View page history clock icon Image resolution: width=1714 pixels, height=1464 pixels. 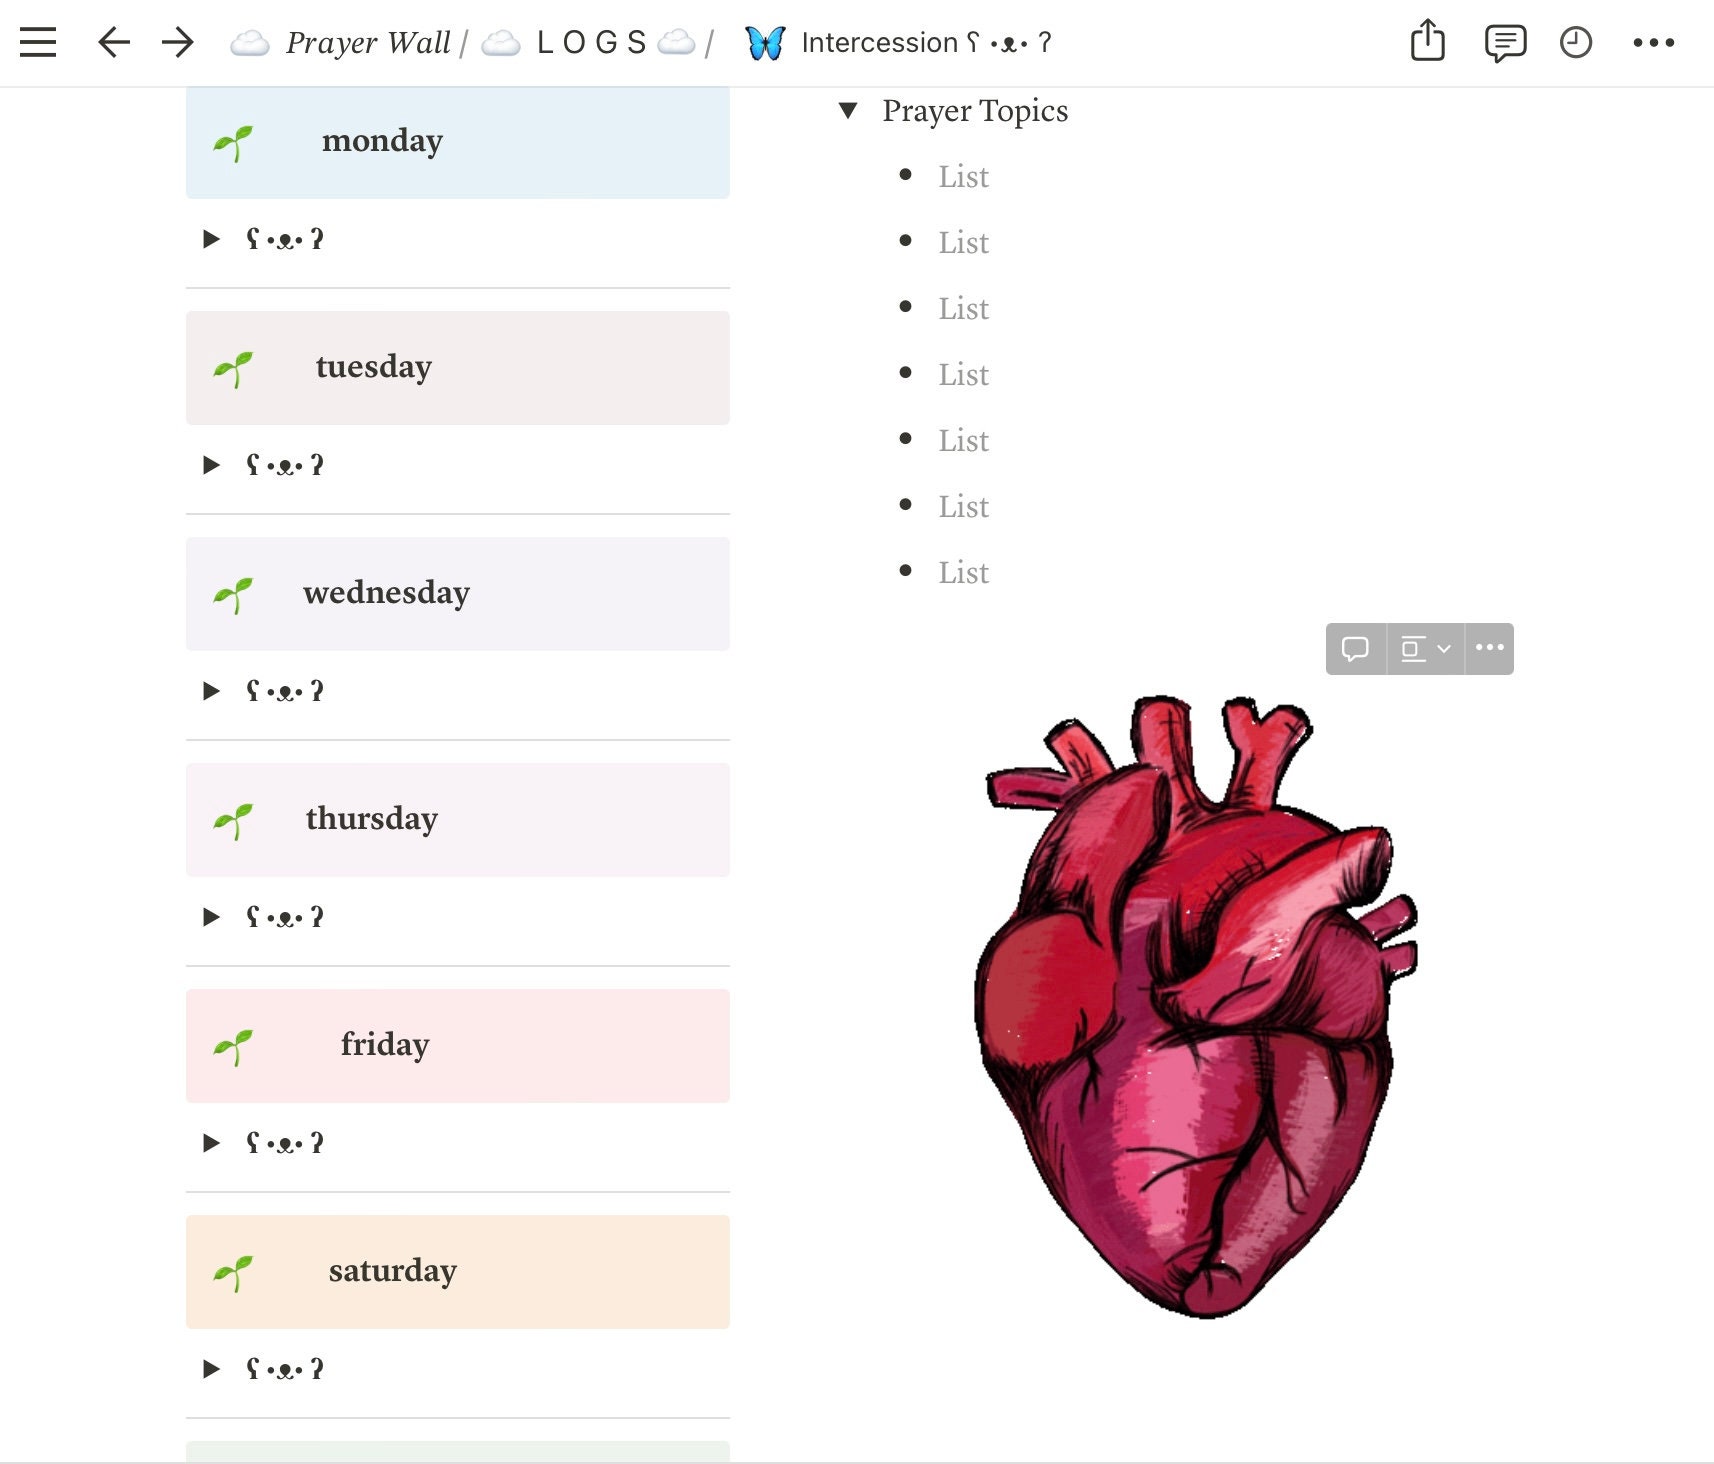1576,42
